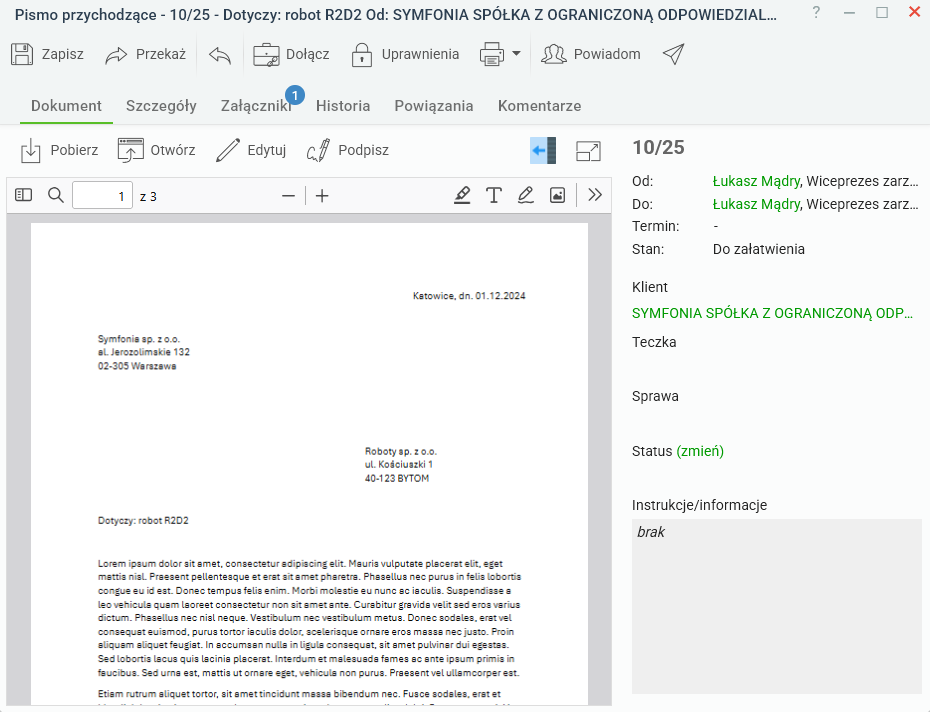Screen dimensions: 930x712
Task: Expand the print options dropdown arrow
Action: click(516, 53)
